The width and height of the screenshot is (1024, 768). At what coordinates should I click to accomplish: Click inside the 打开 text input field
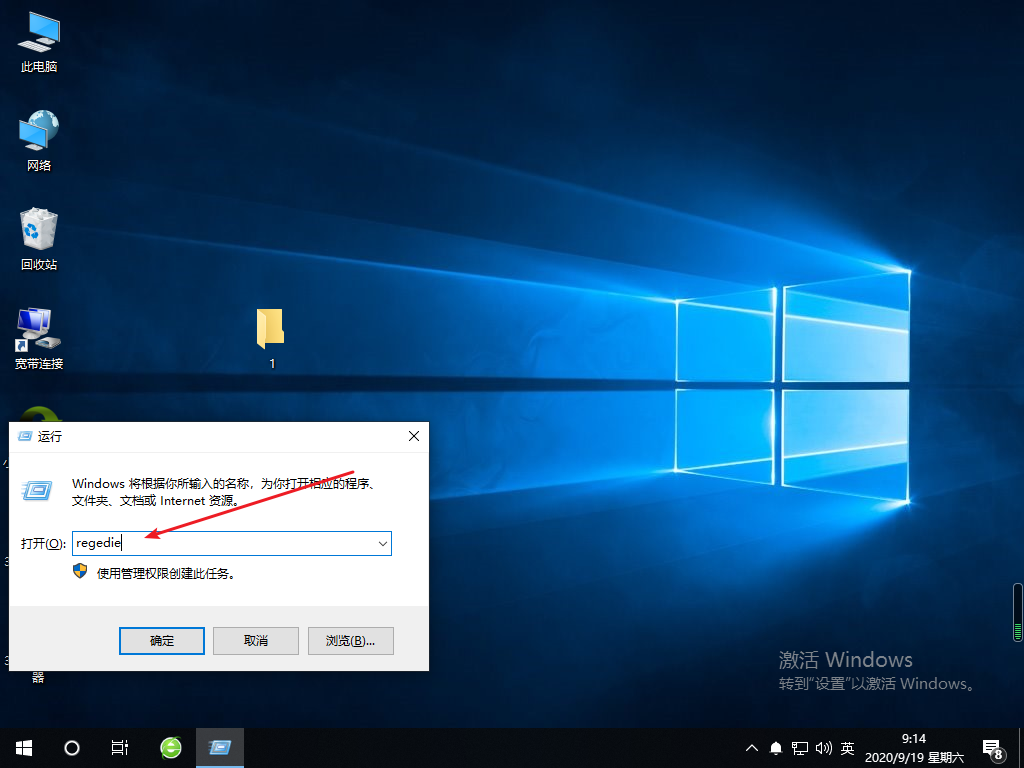coord(200,543)
